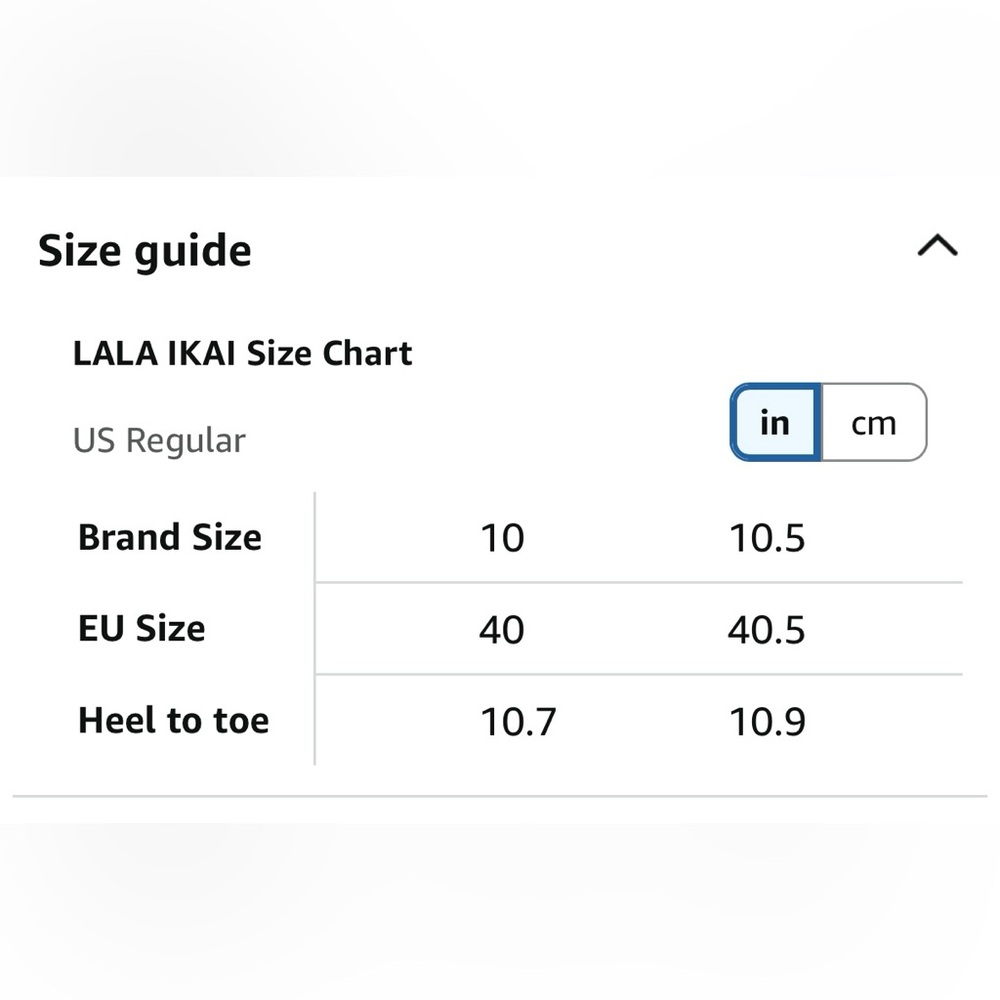Select brand size 10 value
The image size is (1000, 1000).
(504, 537)
